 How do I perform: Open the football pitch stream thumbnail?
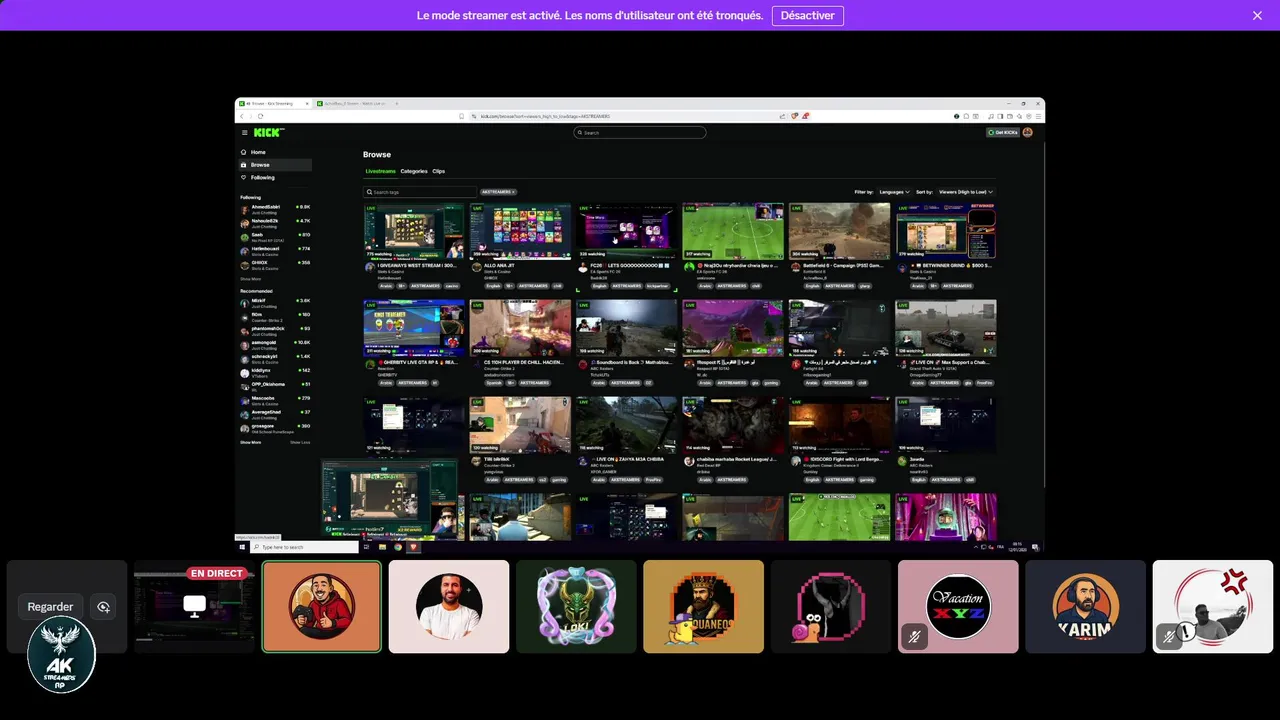tap(733, 231)
